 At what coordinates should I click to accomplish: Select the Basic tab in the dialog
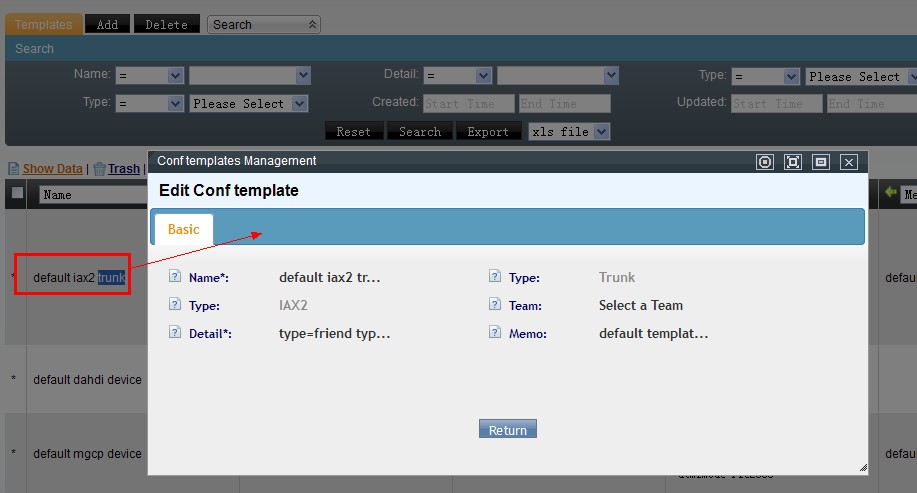(x=183, y=229)
